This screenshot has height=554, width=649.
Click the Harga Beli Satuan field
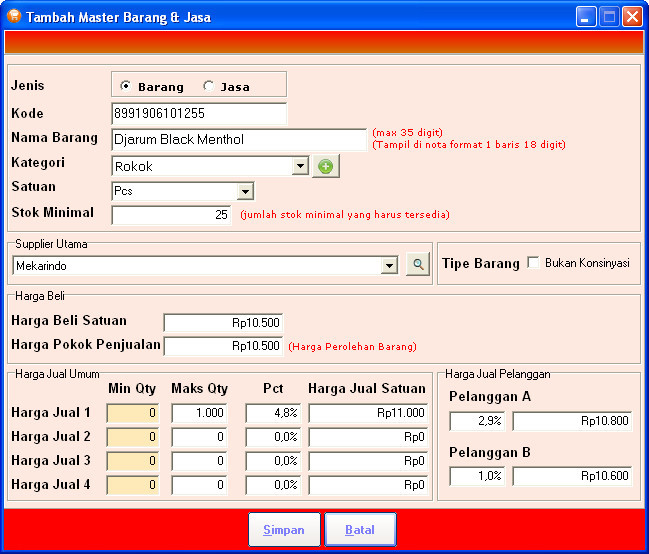223,323
